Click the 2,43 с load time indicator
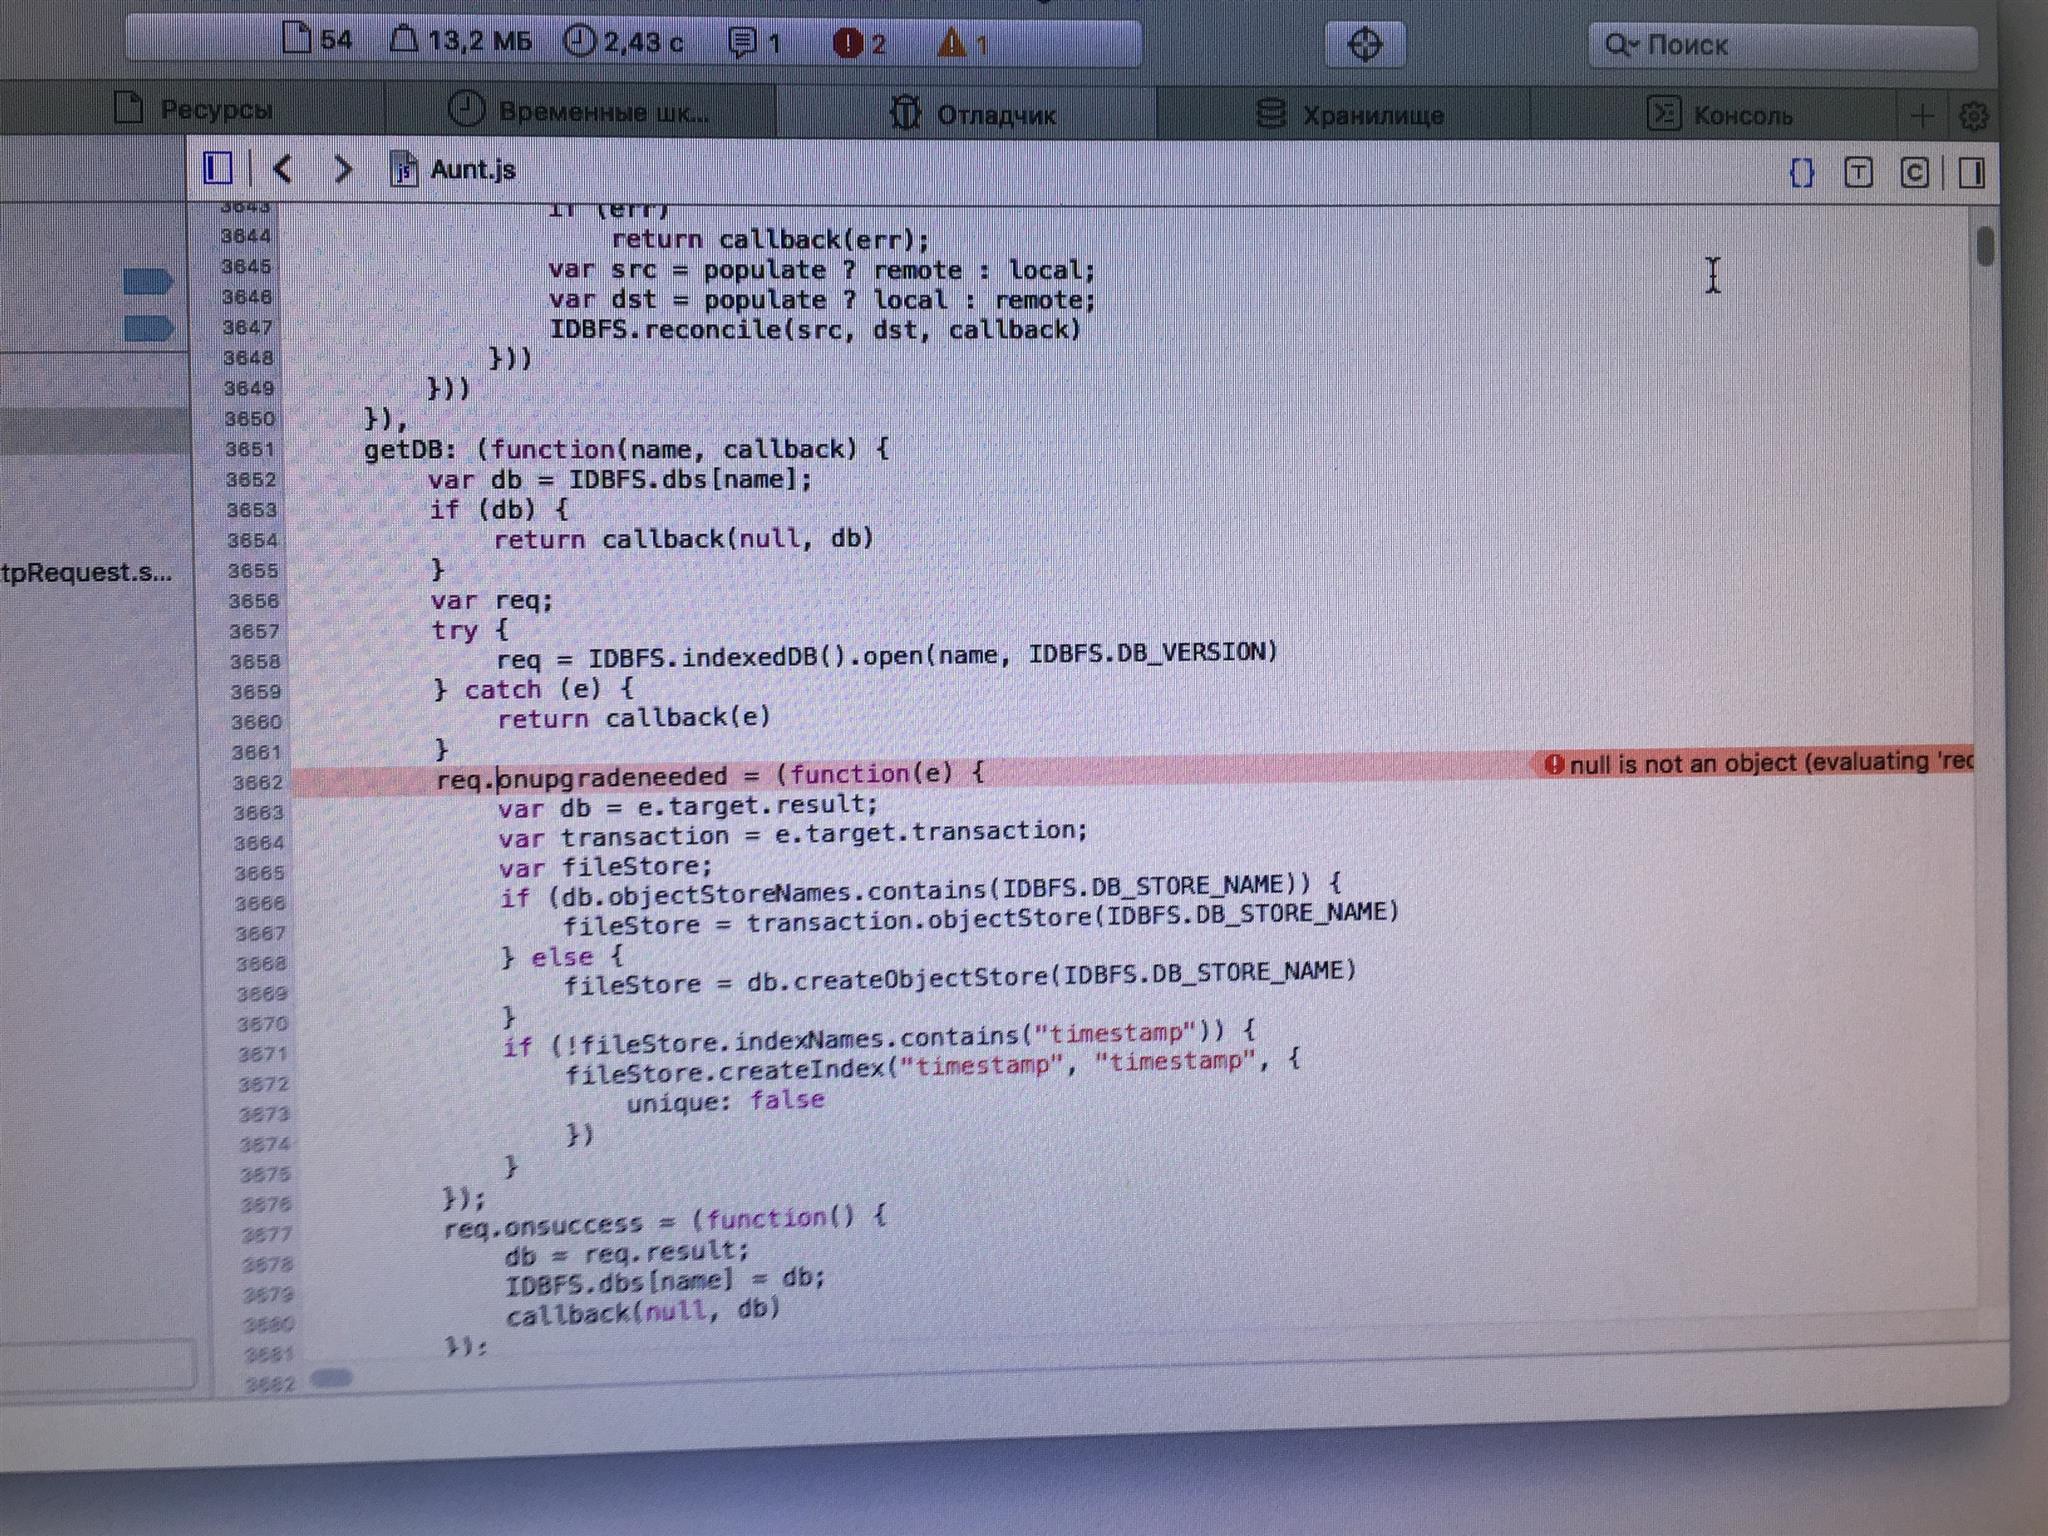 point(624,42)
